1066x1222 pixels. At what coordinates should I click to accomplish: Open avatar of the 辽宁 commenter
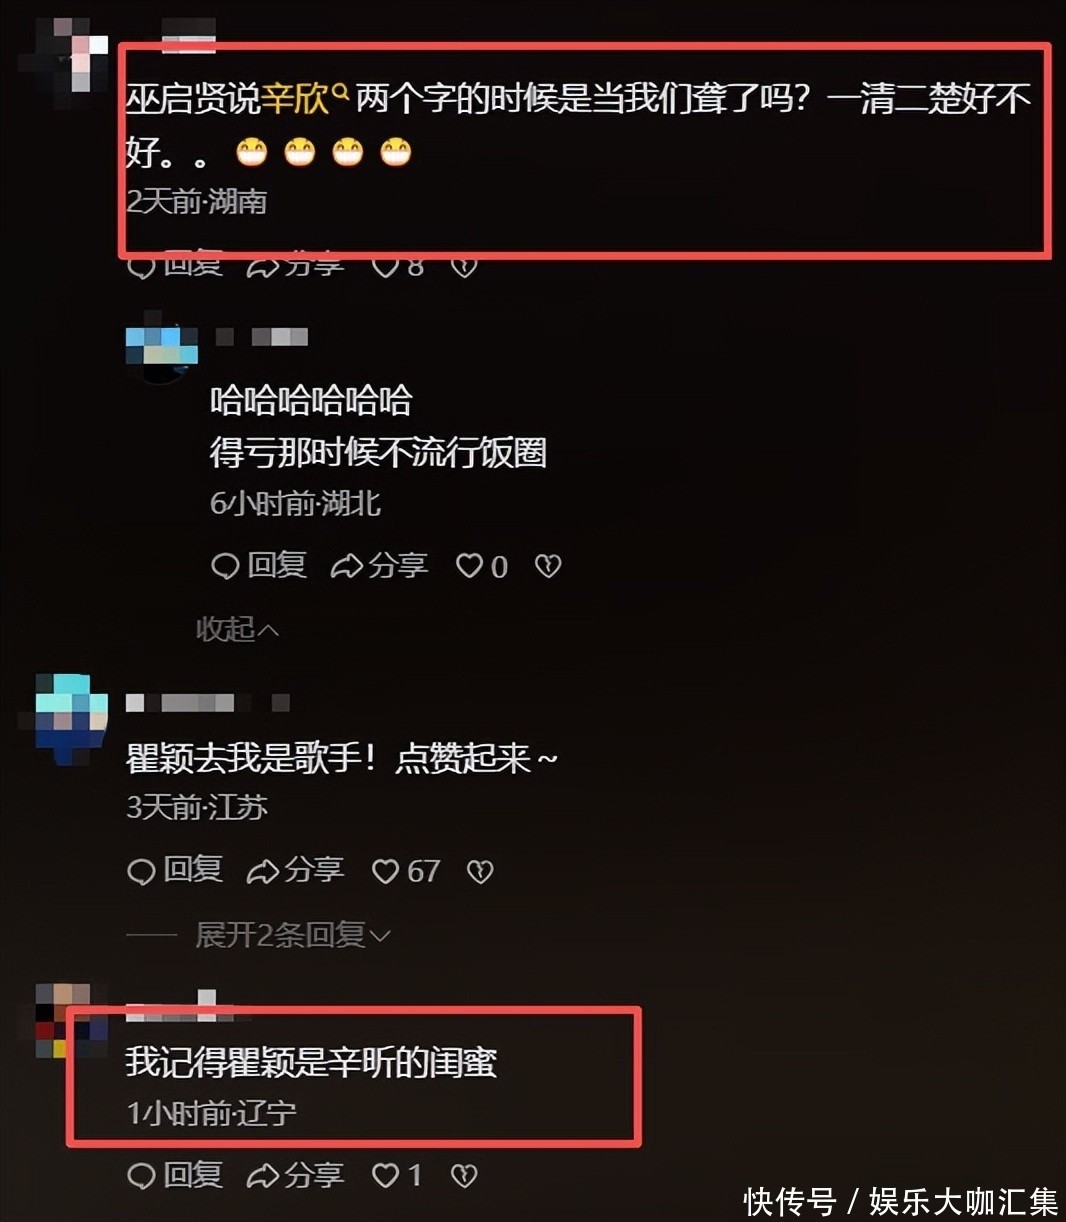(70, 1020)
